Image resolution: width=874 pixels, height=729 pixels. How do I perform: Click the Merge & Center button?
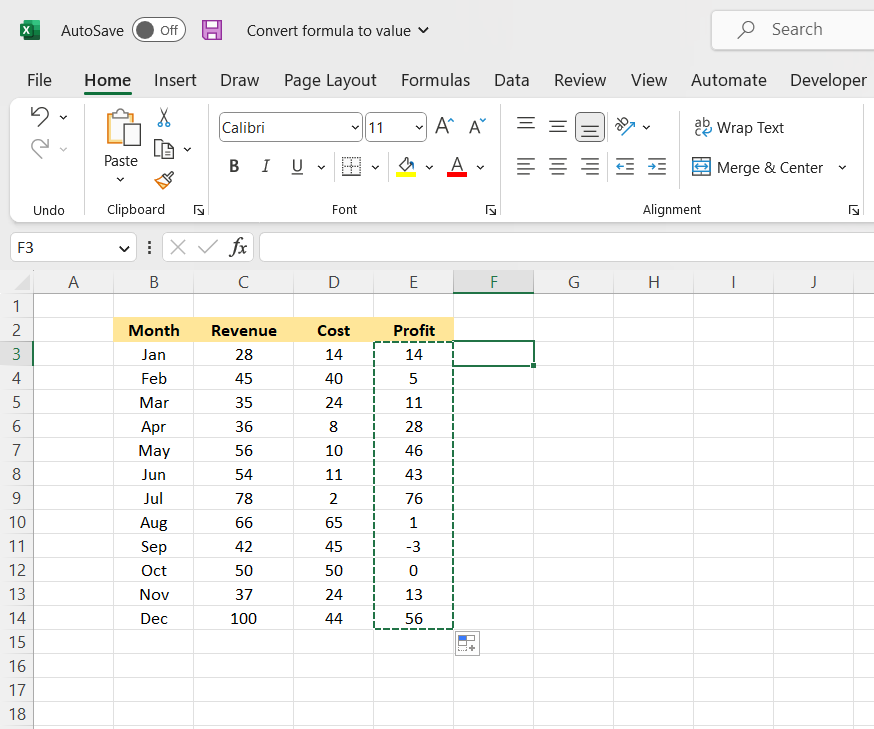(x=758, y=167)
